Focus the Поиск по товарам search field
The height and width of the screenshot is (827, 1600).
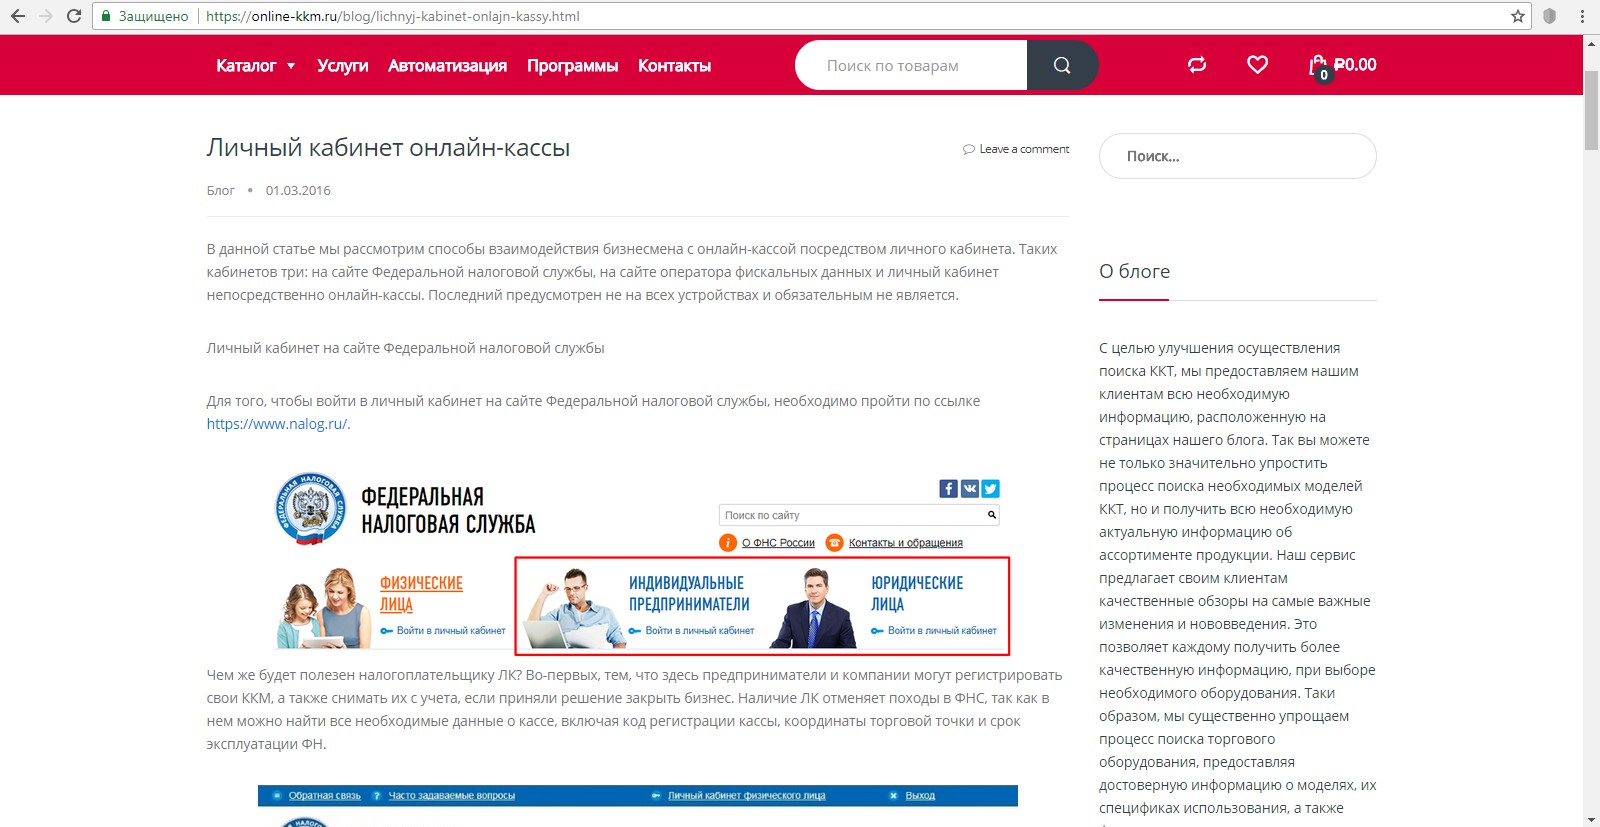pos(911,65)
